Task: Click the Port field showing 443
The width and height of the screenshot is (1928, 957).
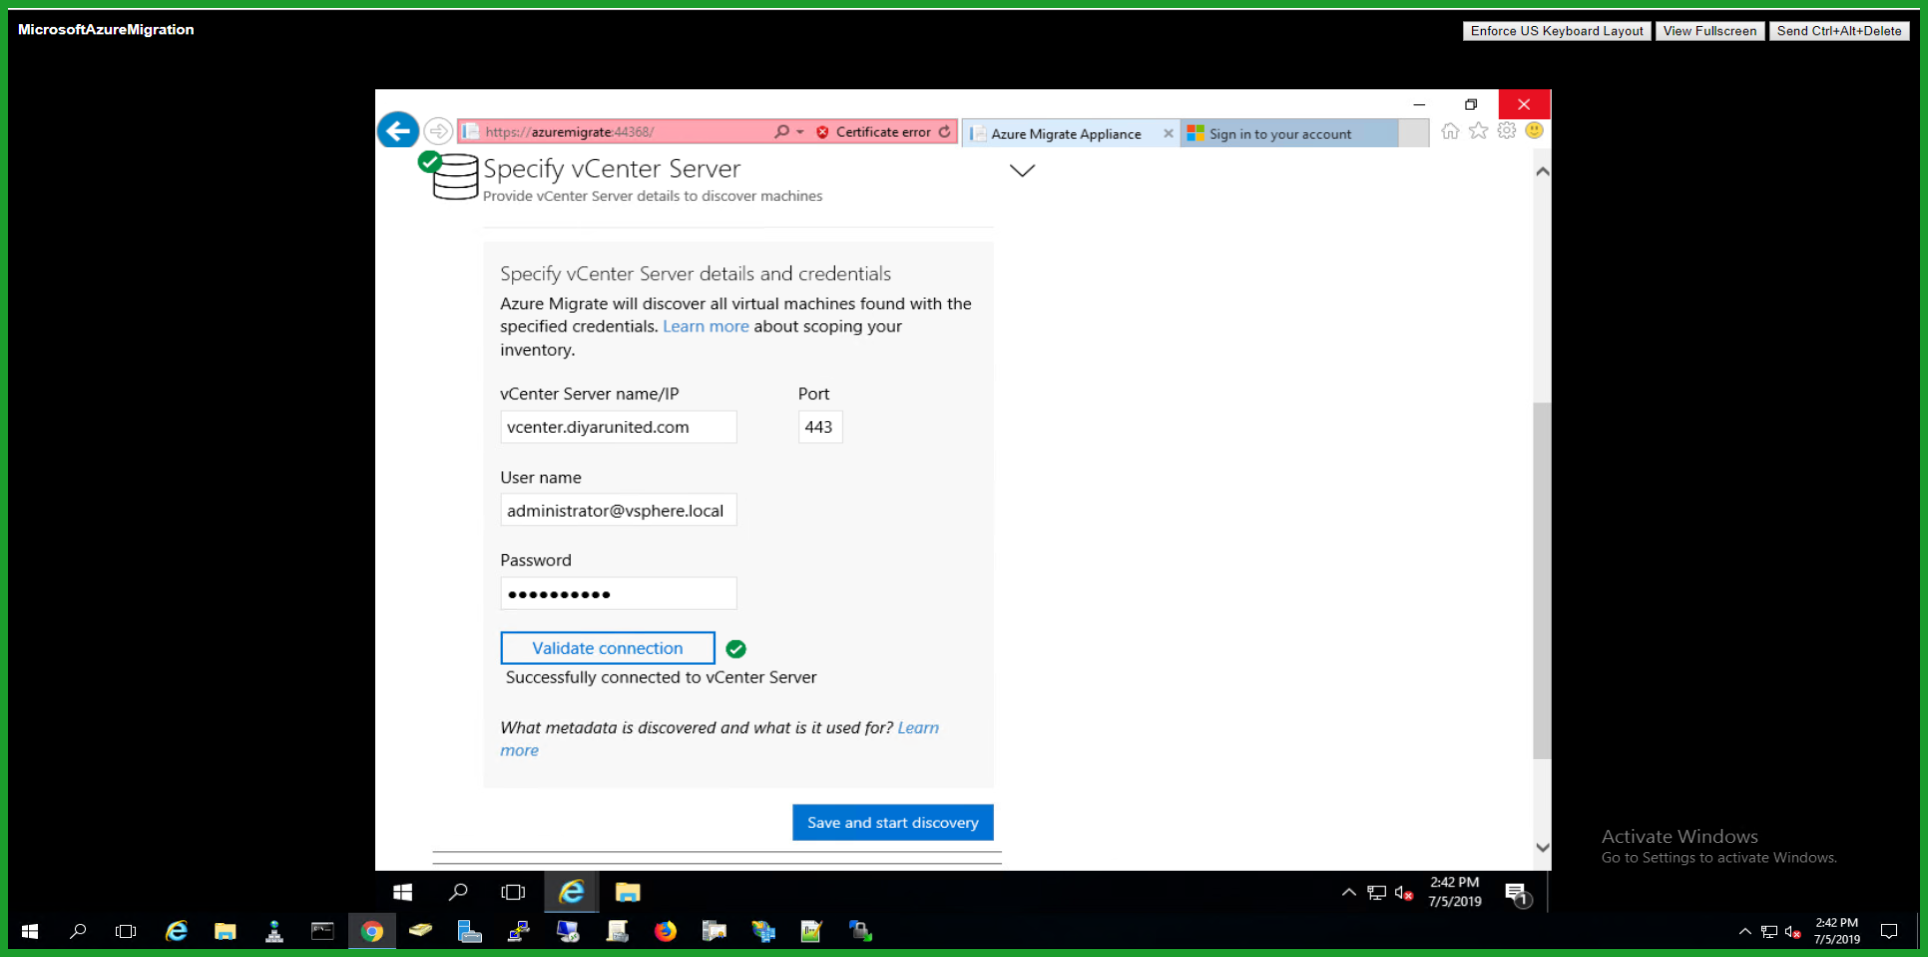Action: pyautogui.click(x=820, y=427)
